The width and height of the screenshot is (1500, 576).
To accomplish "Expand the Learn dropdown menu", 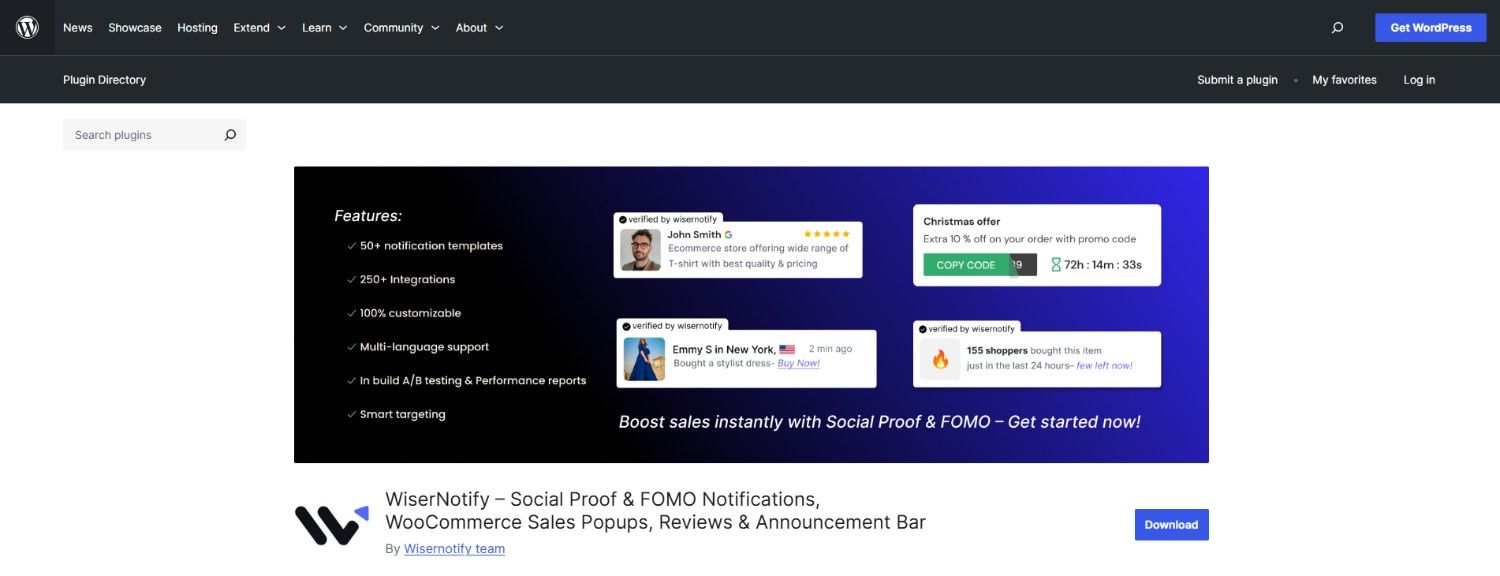I will click(x=324, y=28).
